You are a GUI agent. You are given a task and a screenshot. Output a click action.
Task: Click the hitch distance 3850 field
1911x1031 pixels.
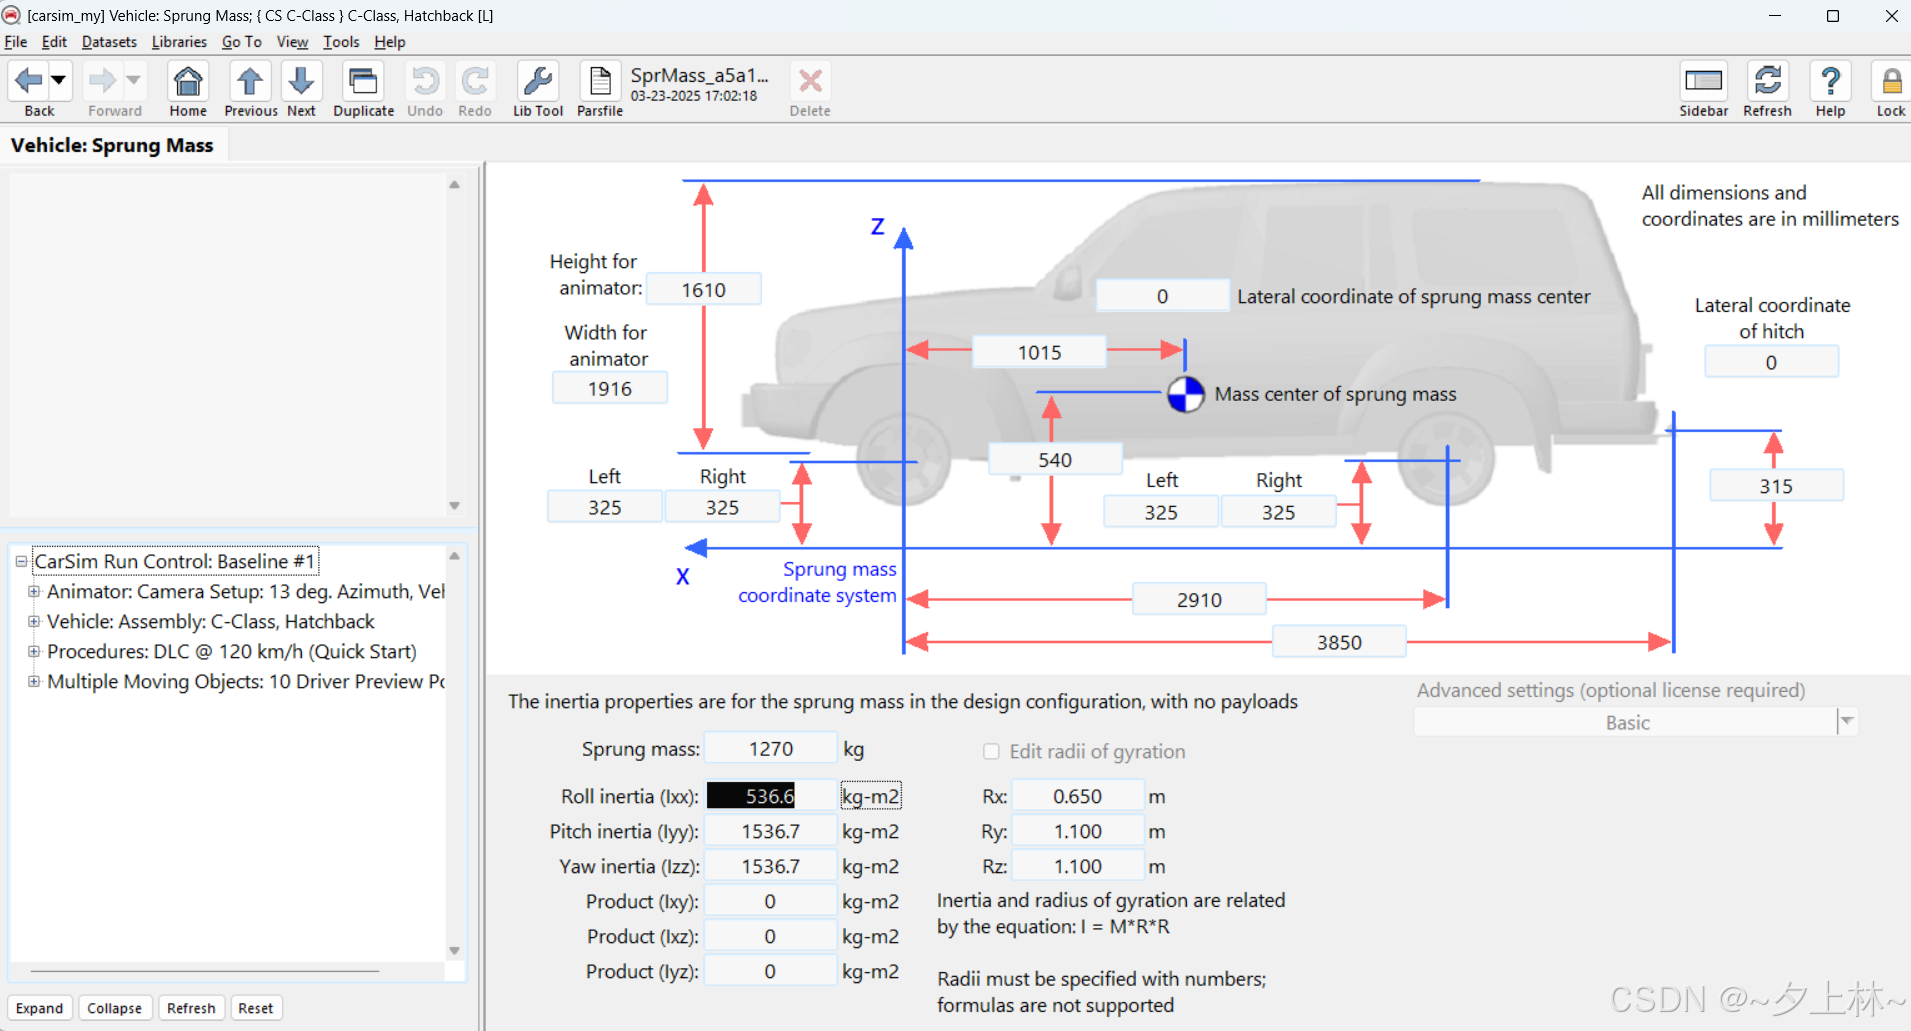click(1339, 642)
